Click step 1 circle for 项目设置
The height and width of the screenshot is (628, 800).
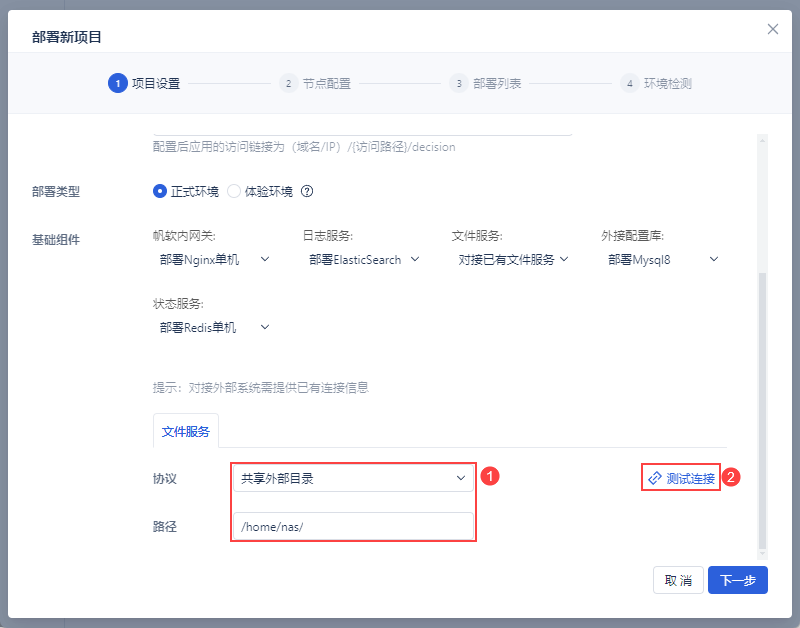point(117,83)
